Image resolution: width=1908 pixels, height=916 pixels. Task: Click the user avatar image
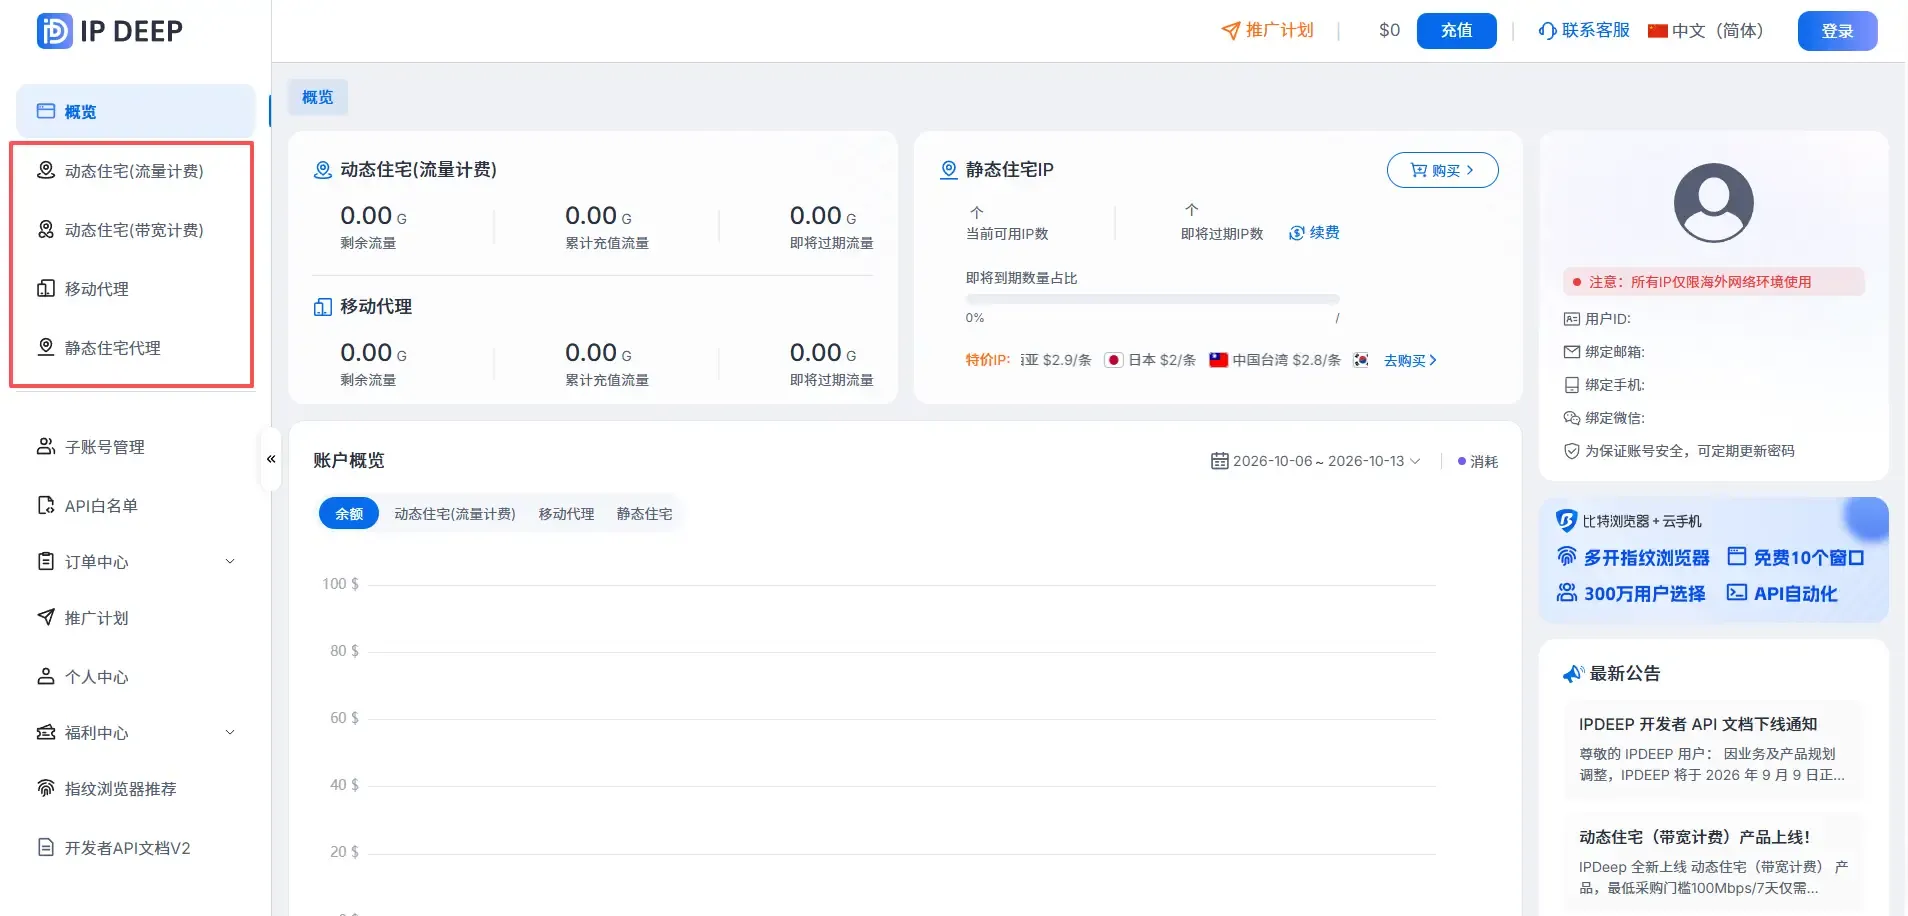click(x=1714, y=203)
